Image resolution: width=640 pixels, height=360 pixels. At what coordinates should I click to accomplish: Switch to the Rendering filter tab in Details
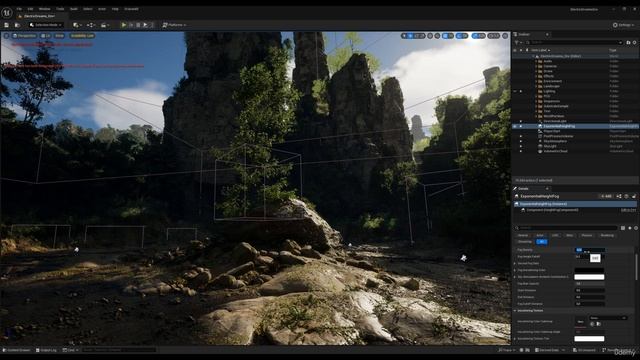[x=607, y=236]
